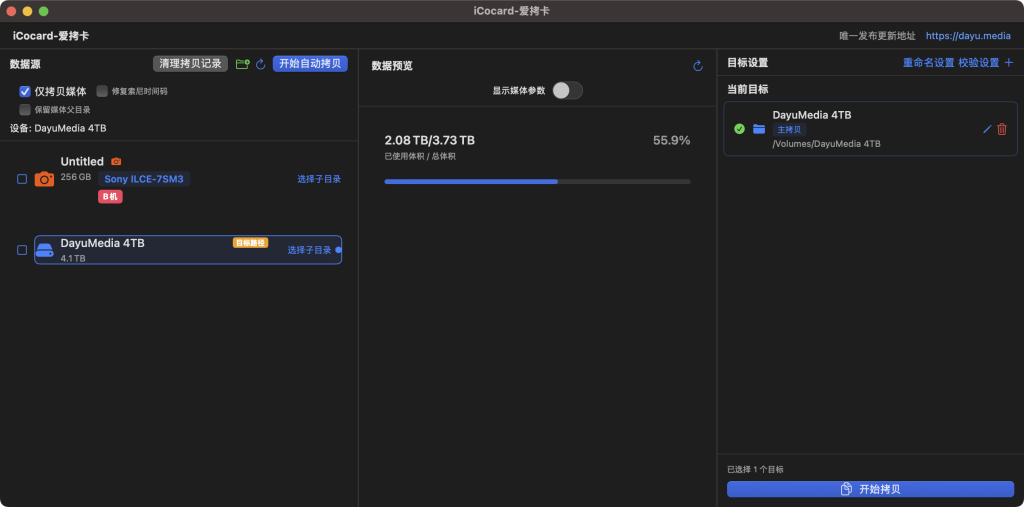Add a new target with plus icon
This screenshot has width=1024, height=507.
pos(1008,63)
